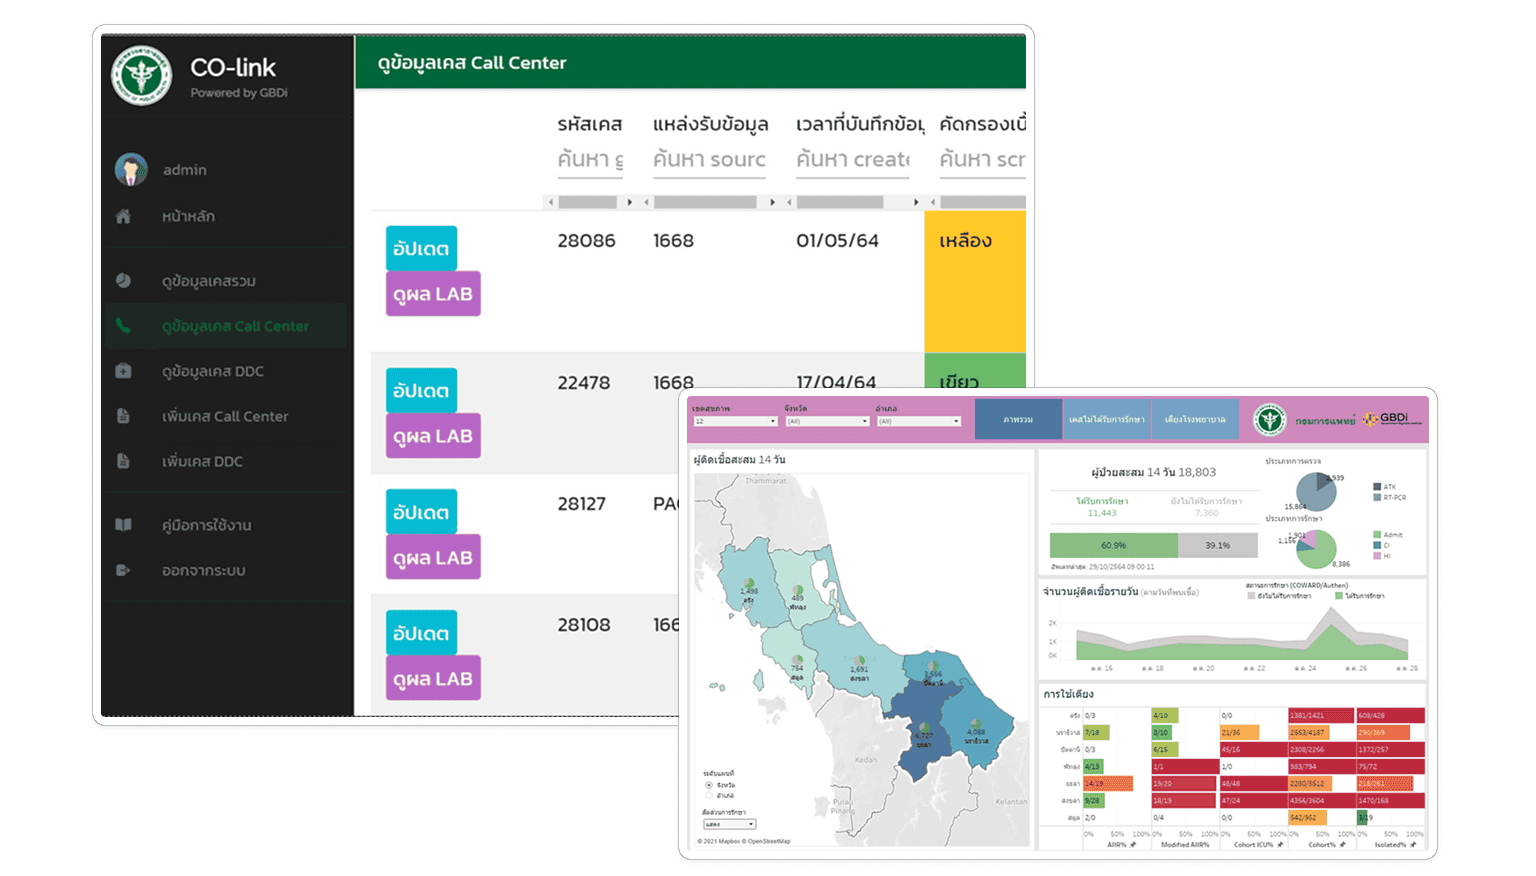Click ดูผล LAB button for case 22478
1536x876 pixels.
point(433,436)
